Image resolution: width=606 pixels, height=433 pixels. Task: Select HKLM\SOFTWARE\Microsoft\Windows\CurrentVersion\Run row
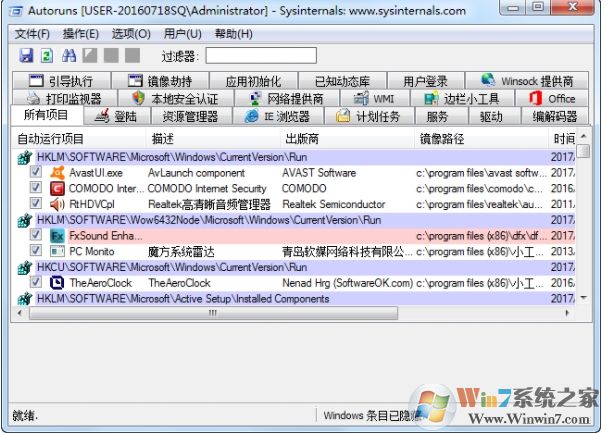(x=294, y=157)
